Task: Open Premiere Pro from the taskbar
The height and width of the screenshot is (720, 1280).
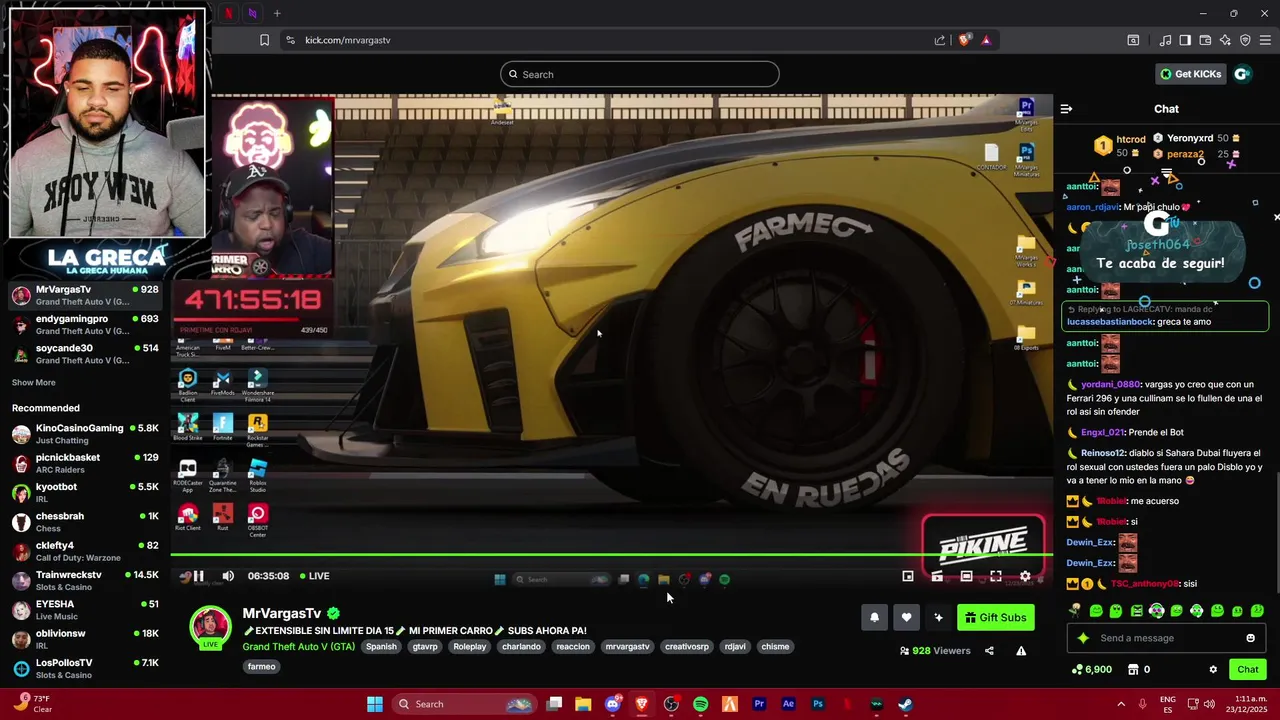Action: [x=759, y=704]
